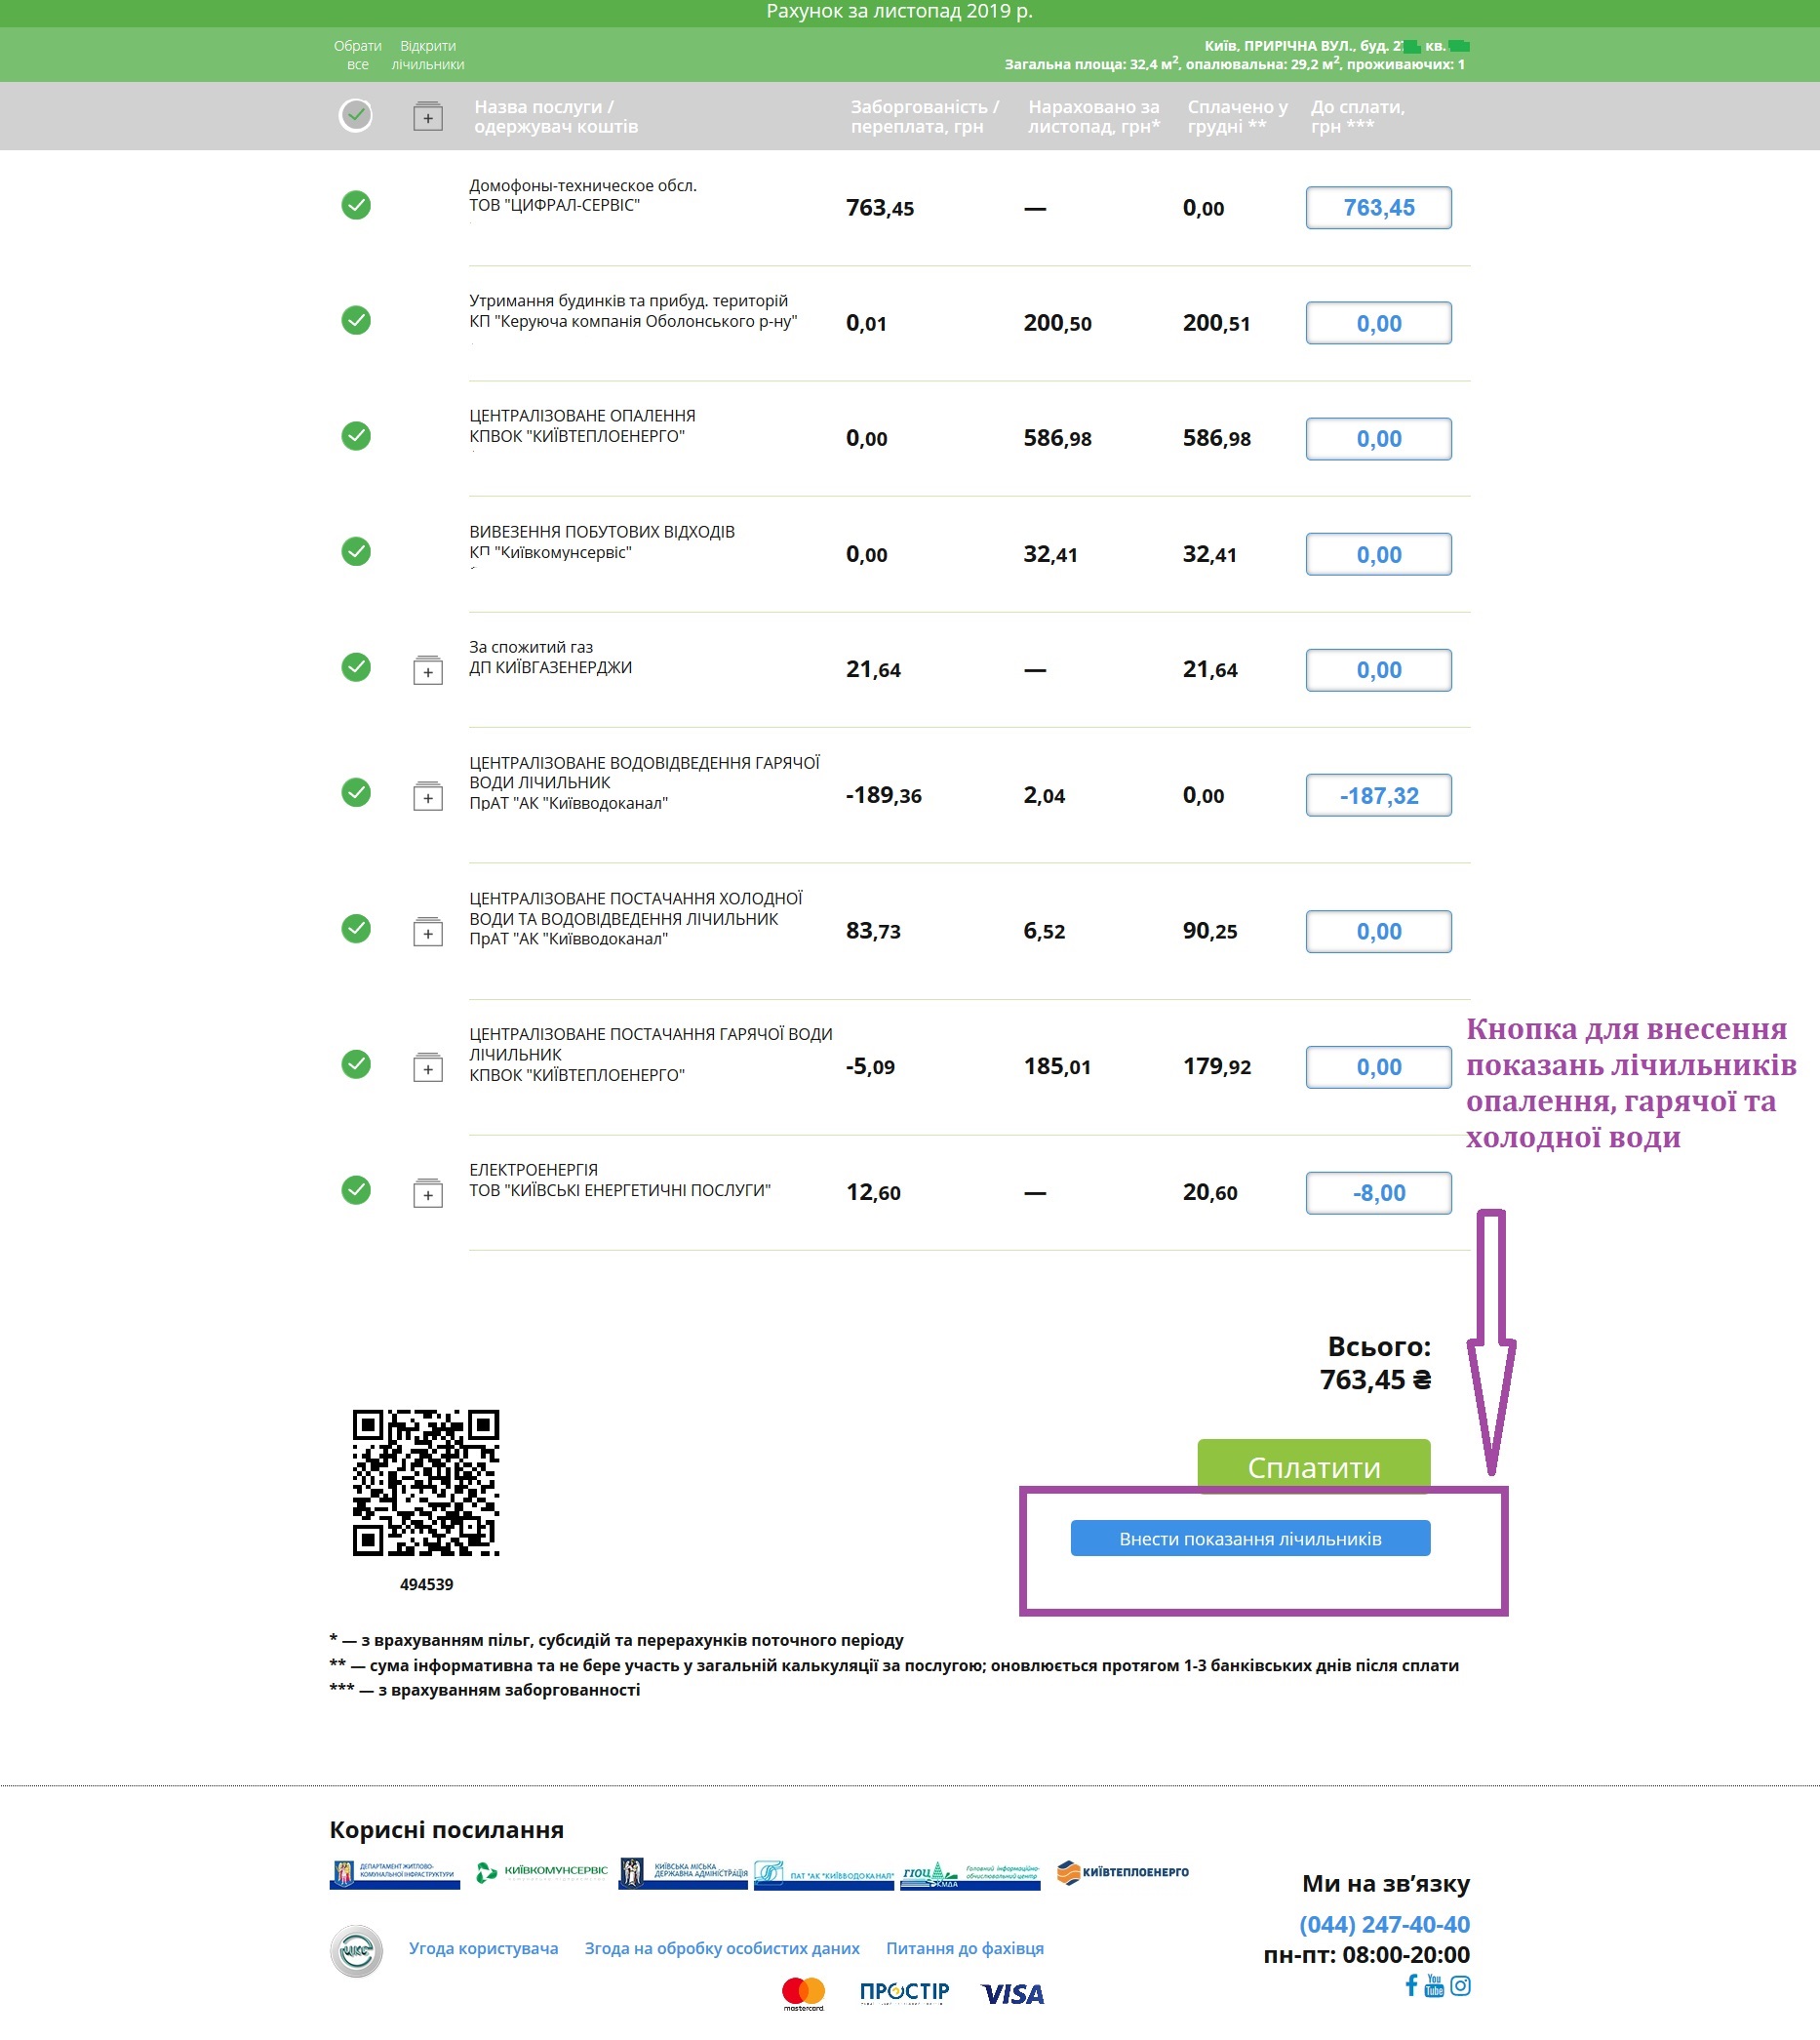Expand meters for ЕЛЕКТРОЕНЕРГІЯ row
This screenshot has height=2040, width=1820.
(x=428, y=1192)
